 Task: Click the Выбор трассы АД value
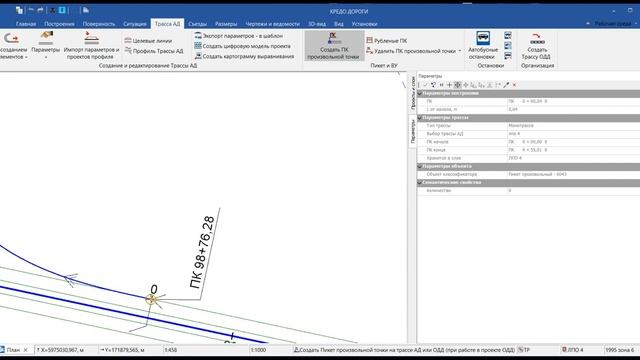pyautogui.click(x=573, y=134)
